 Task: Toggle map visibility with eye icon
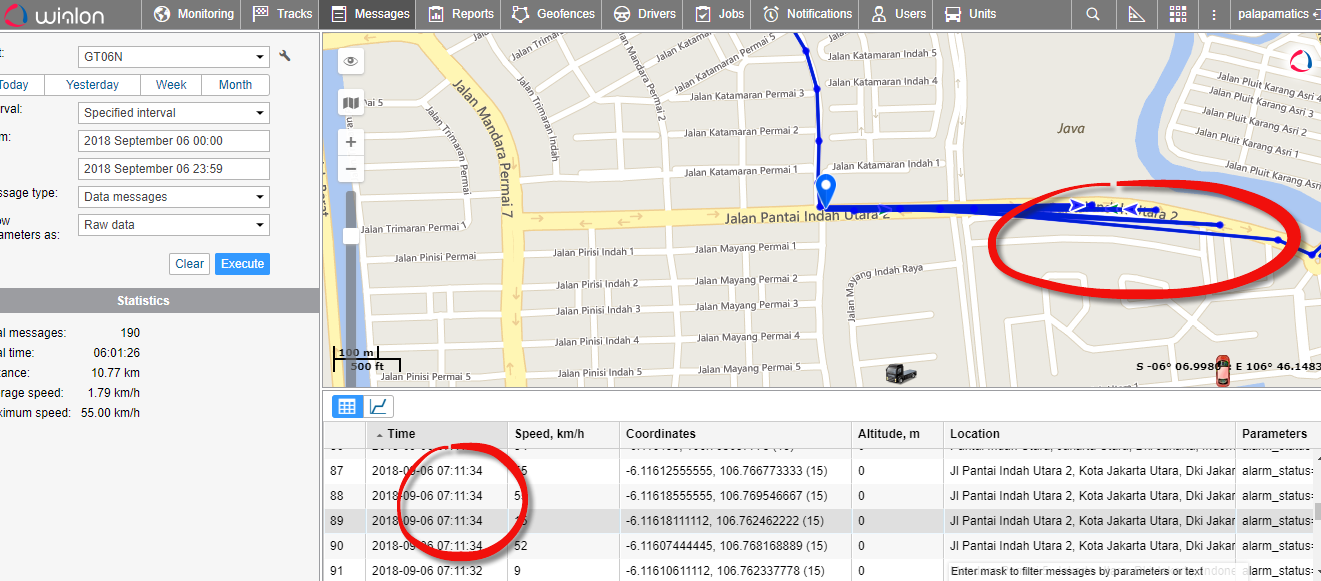(x=350, y=61)
